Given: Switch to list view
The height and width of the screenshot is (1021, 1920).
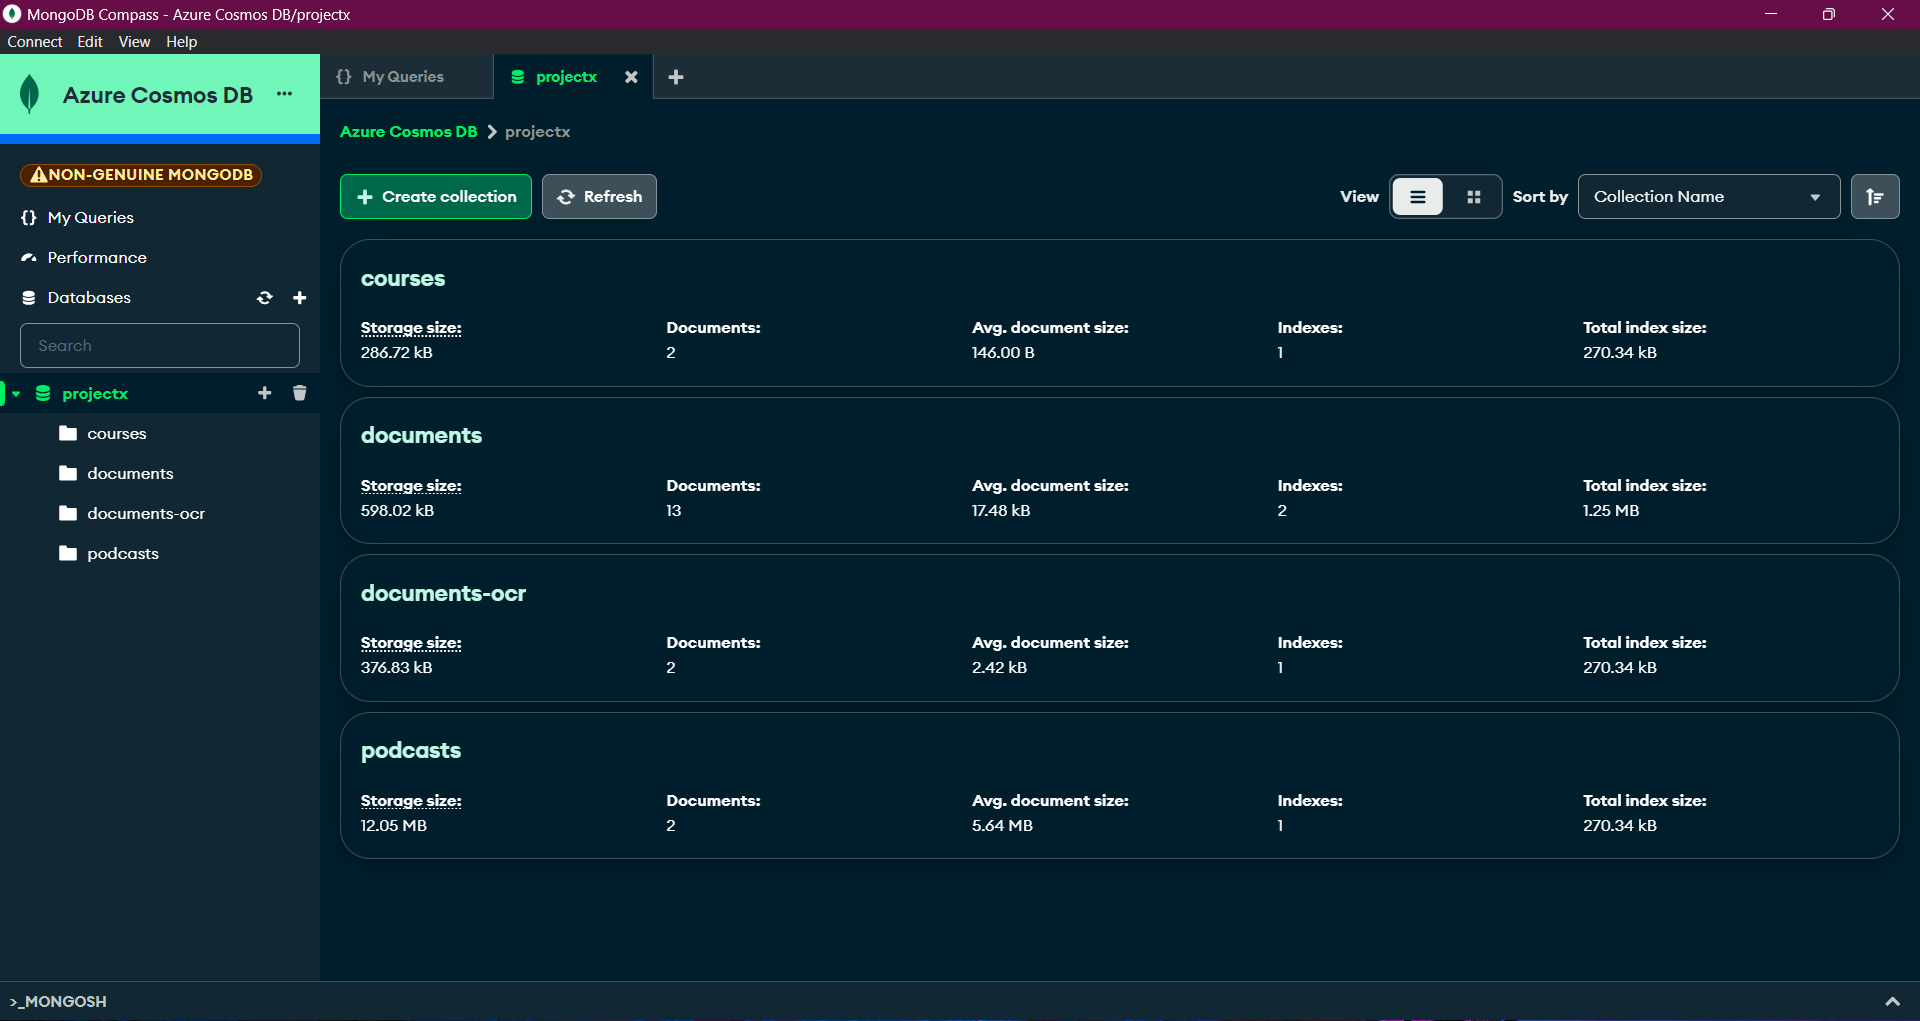Looking at the screenshot, I should [1418, 197].
